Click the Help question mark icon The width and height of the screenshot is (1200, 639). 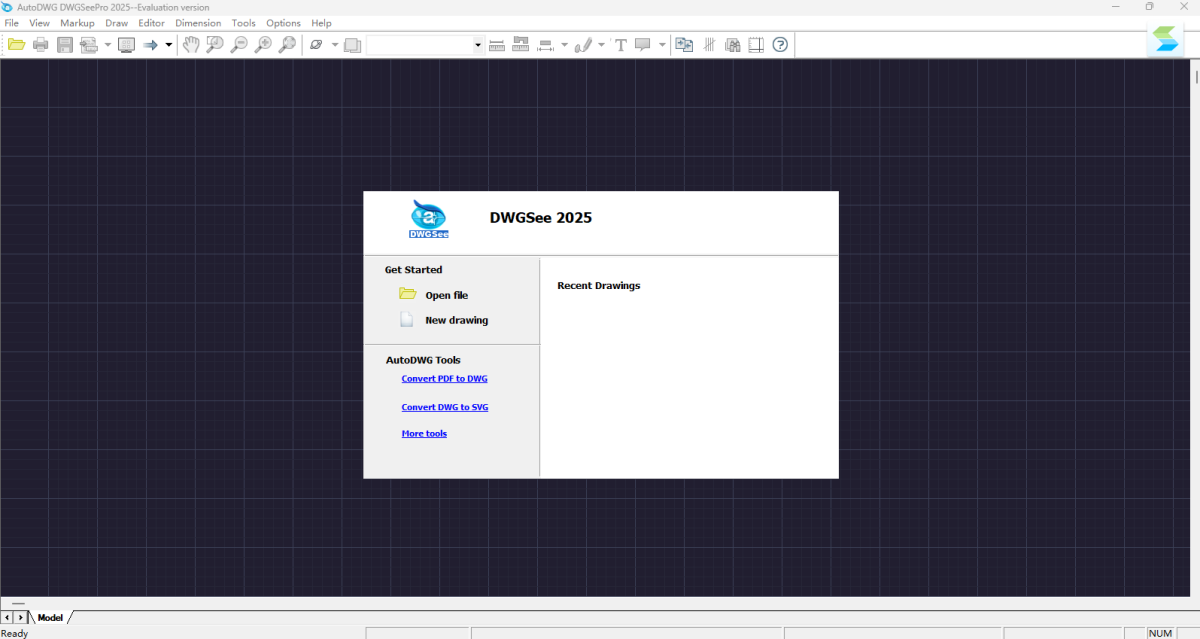pos(780,45)
